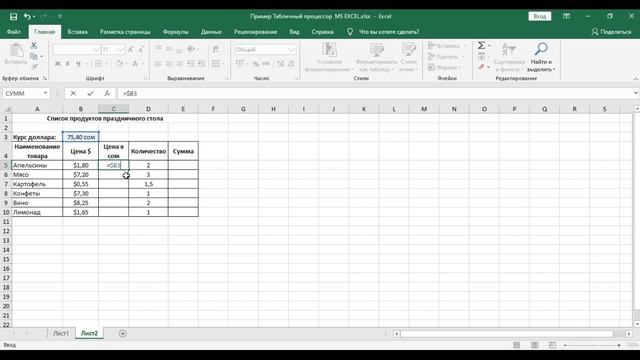
Task: Click the Cut scissors icon
Action: [x=34, y=45]
